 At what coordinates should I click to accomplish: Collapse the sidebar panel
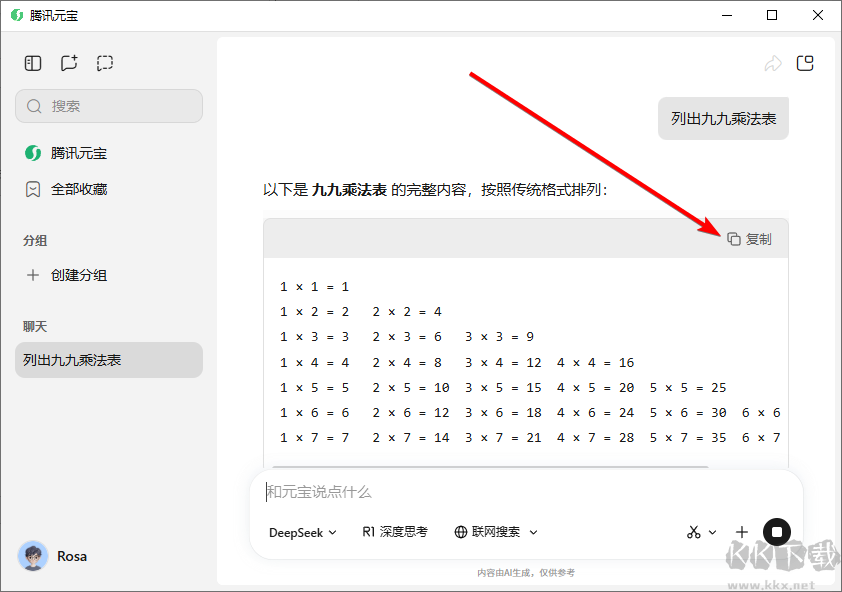tap(32, 63)
